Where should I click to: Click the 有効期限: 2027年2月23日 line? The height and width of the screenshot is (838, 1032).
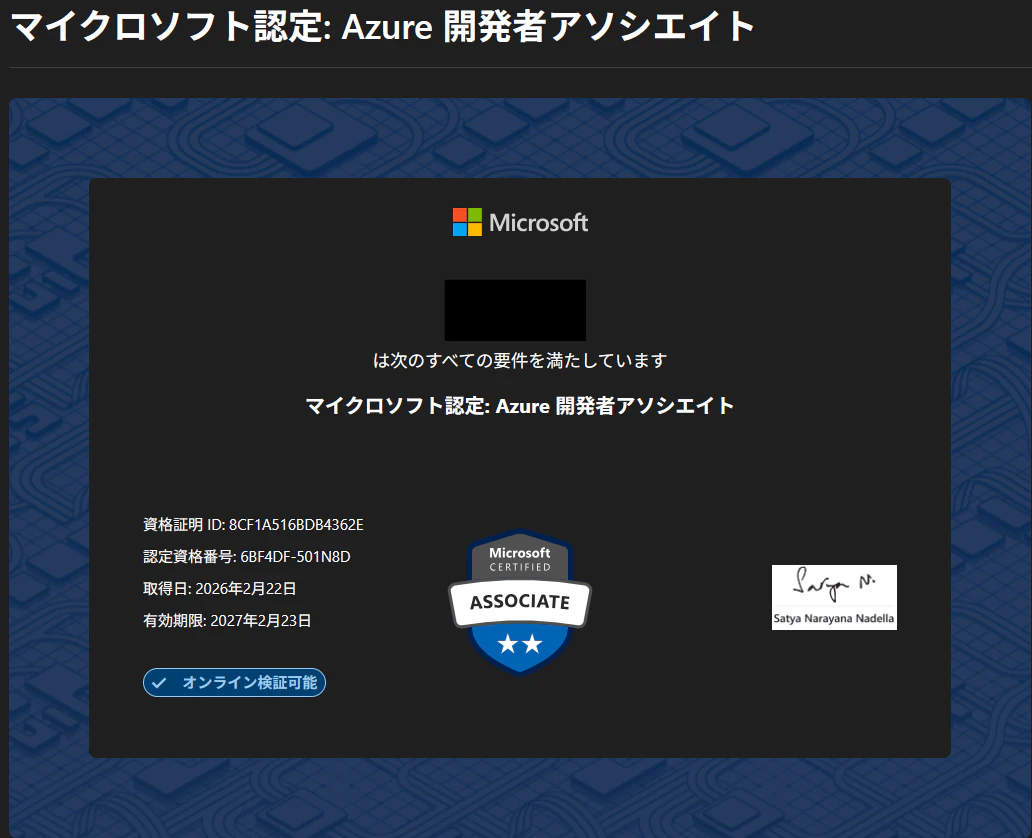(227, 621)
